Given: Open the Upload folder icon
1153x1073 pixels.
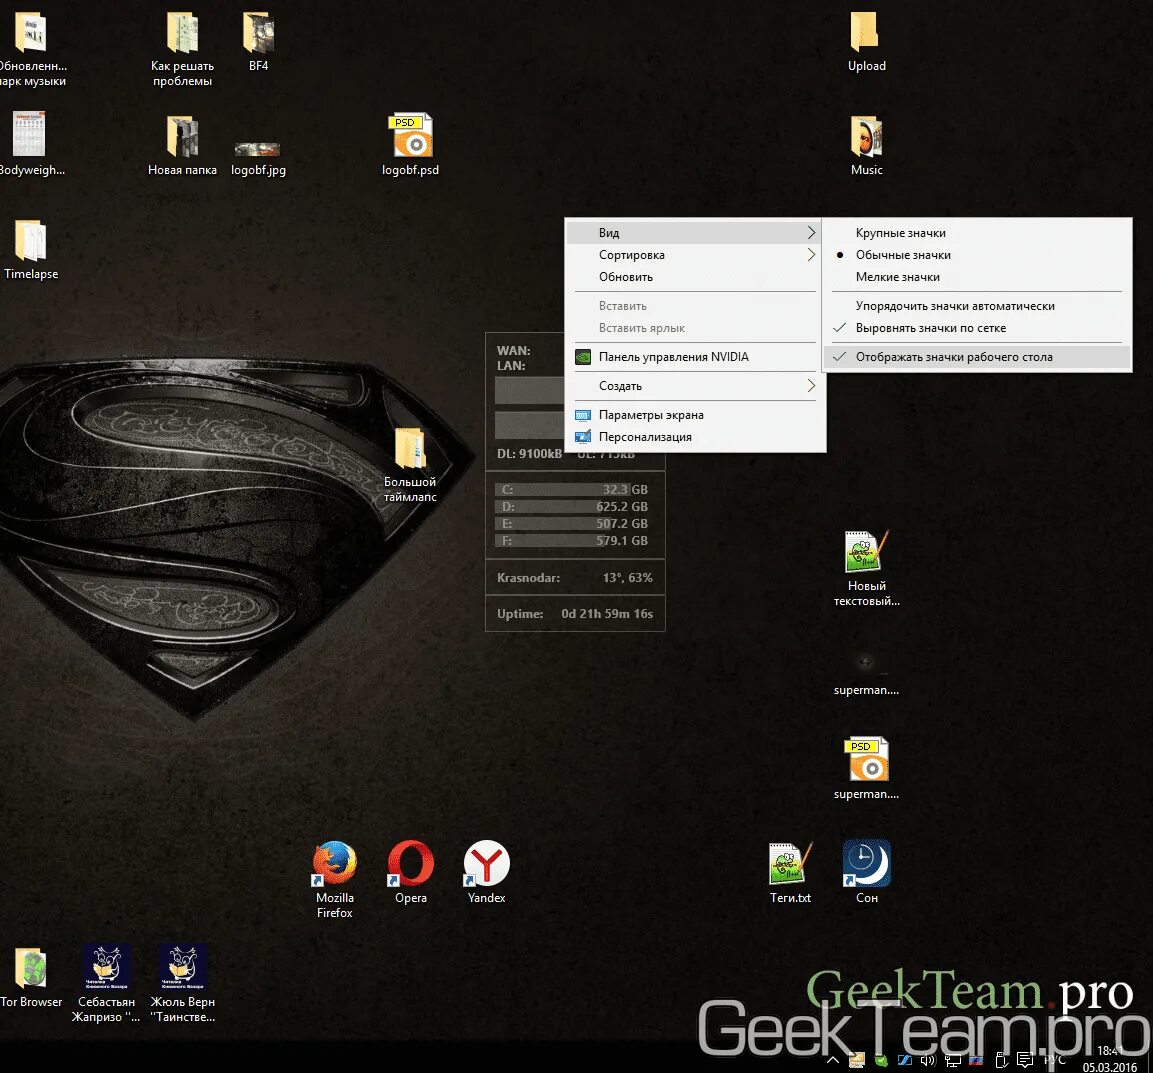Looking at the screenshot, I should coord(866,42).
